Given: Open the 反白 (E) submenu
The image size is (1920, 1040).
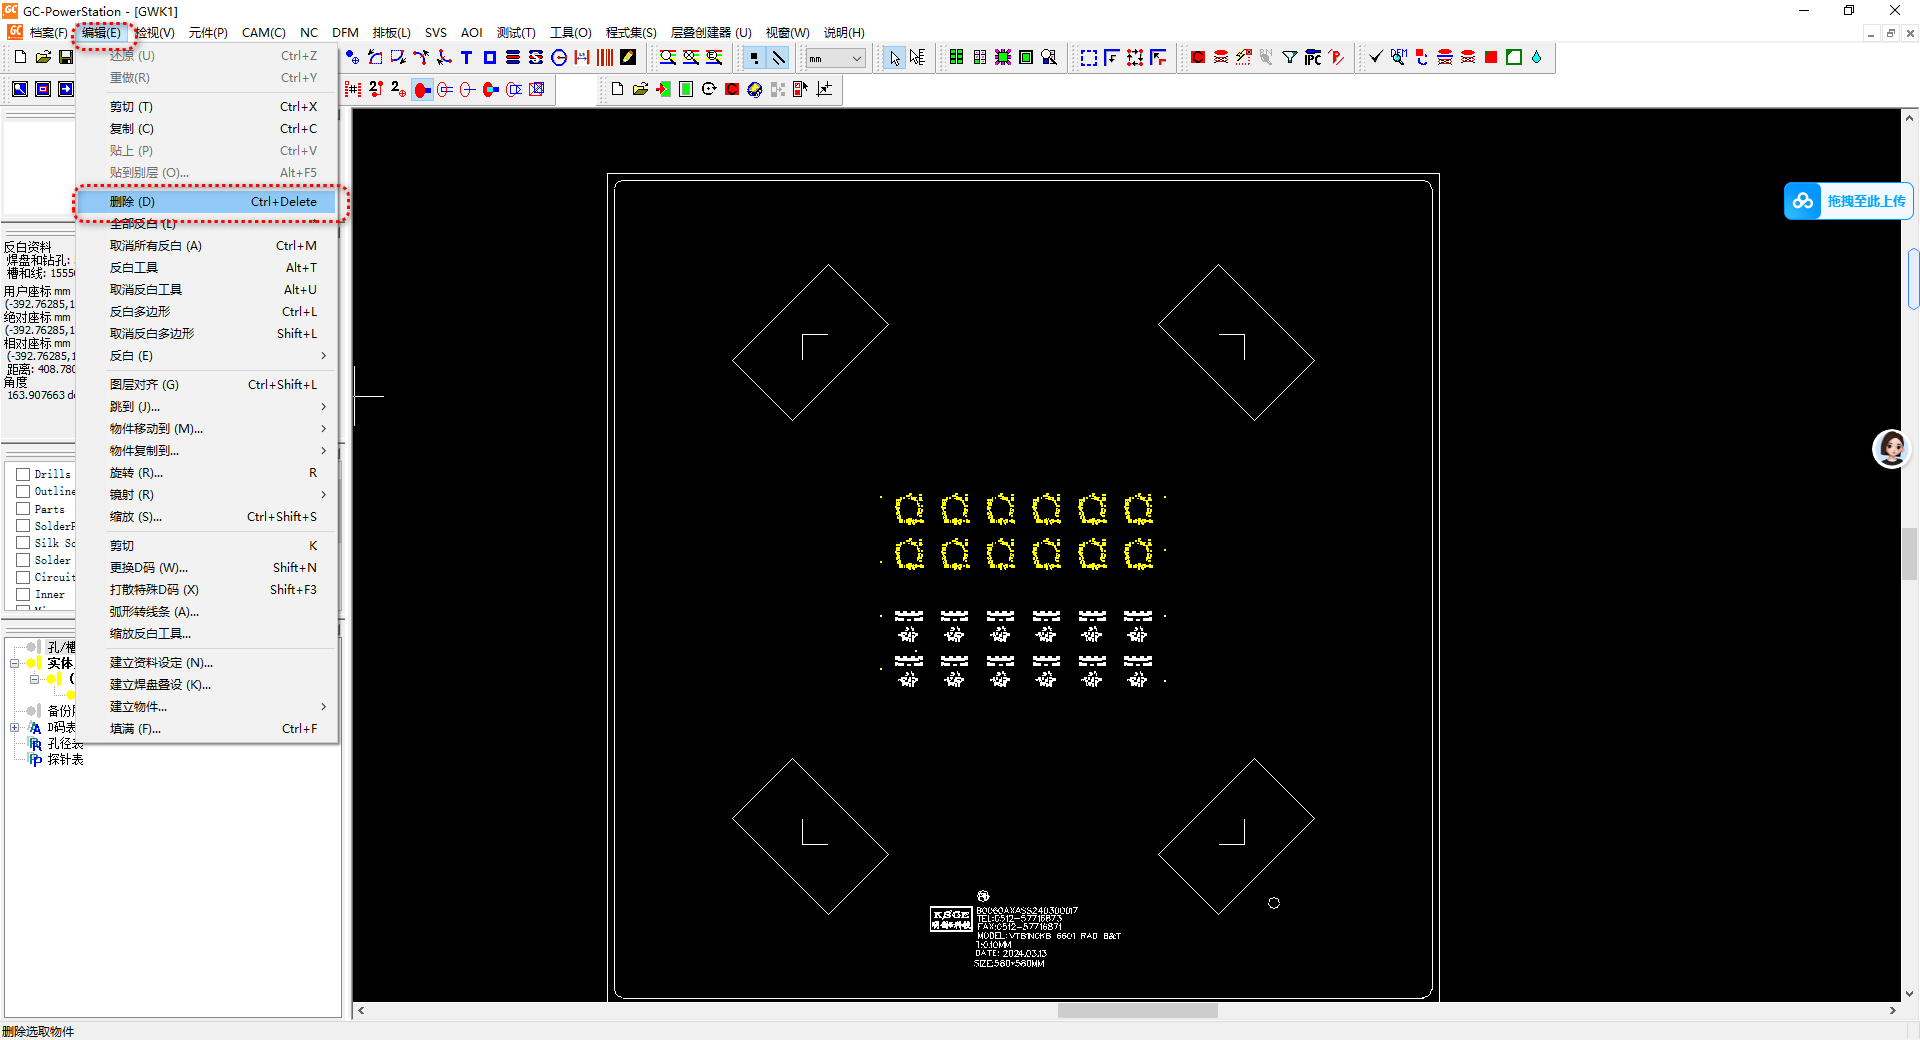Looking at the screenshot, I should (207, 356).
